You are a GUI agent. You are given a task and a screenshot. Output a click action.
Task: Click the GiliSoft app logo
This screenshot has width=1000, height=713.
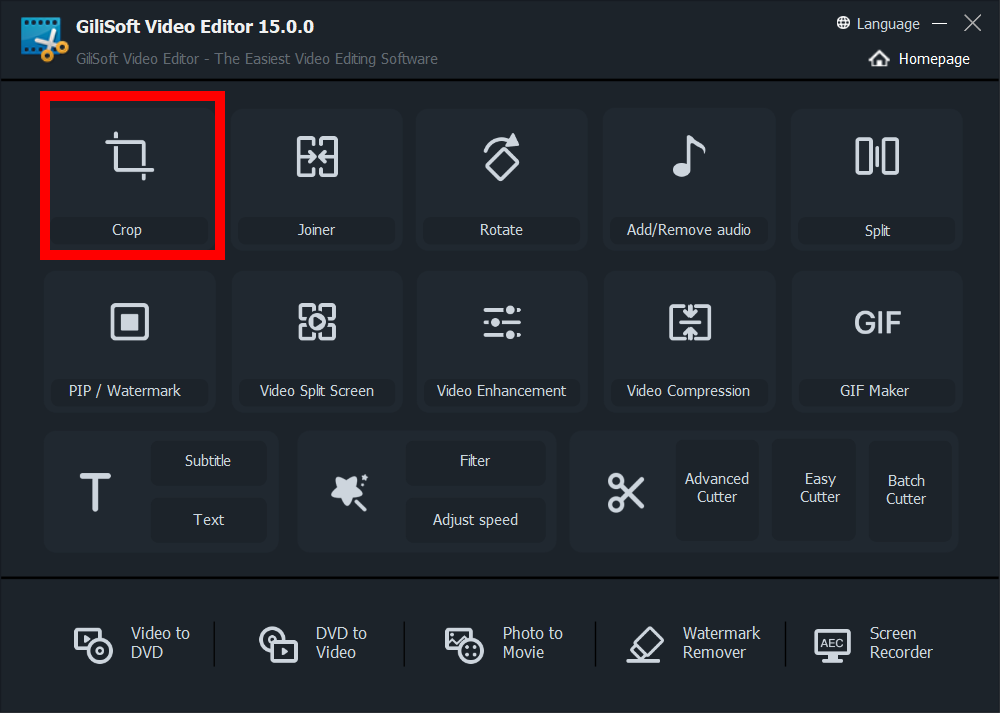pos(44,39)
